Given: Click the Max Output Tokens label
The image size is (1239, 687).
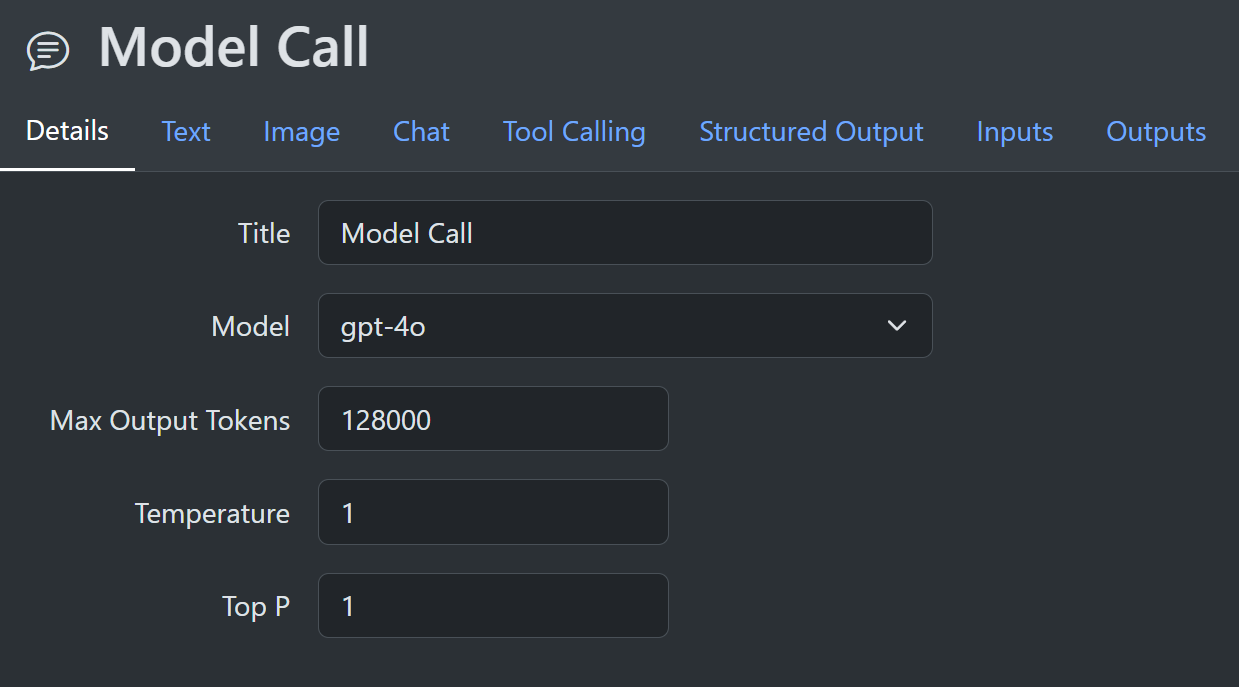Looking at the screenshot, I should (x=170, y=420).
